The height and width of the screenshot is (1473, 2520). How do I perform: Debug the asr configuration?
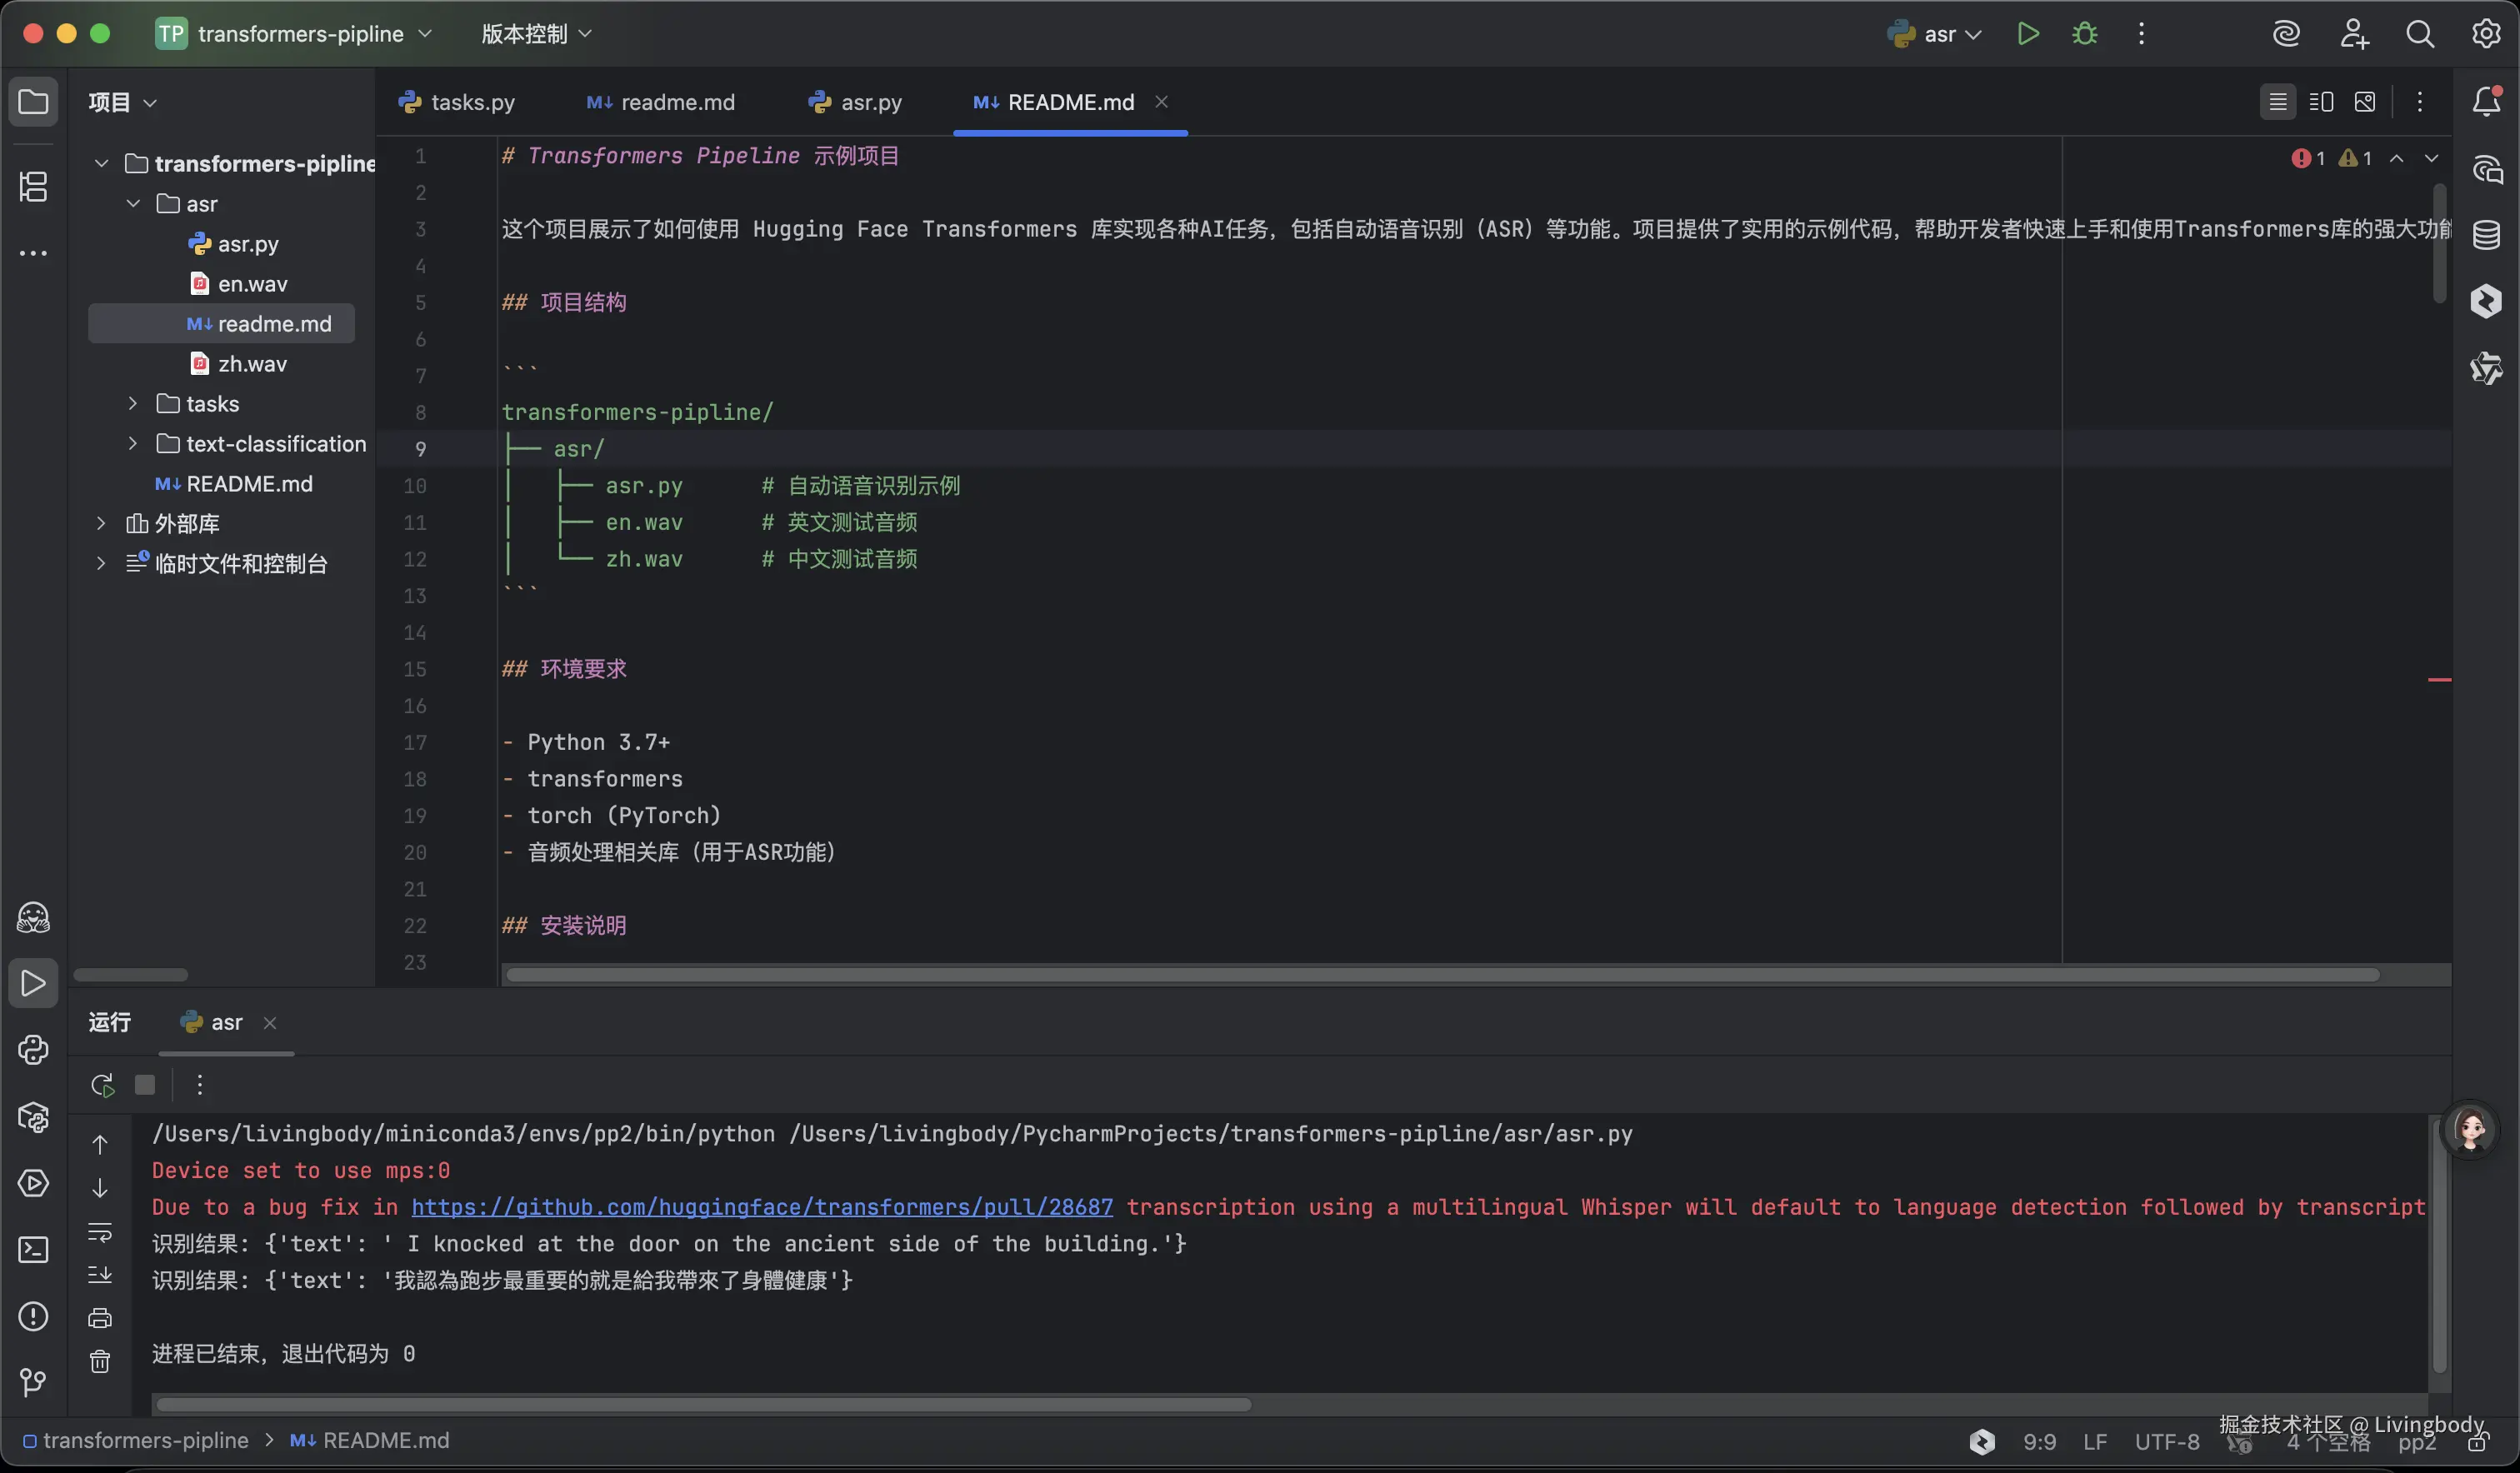[x=2085, y=34]
